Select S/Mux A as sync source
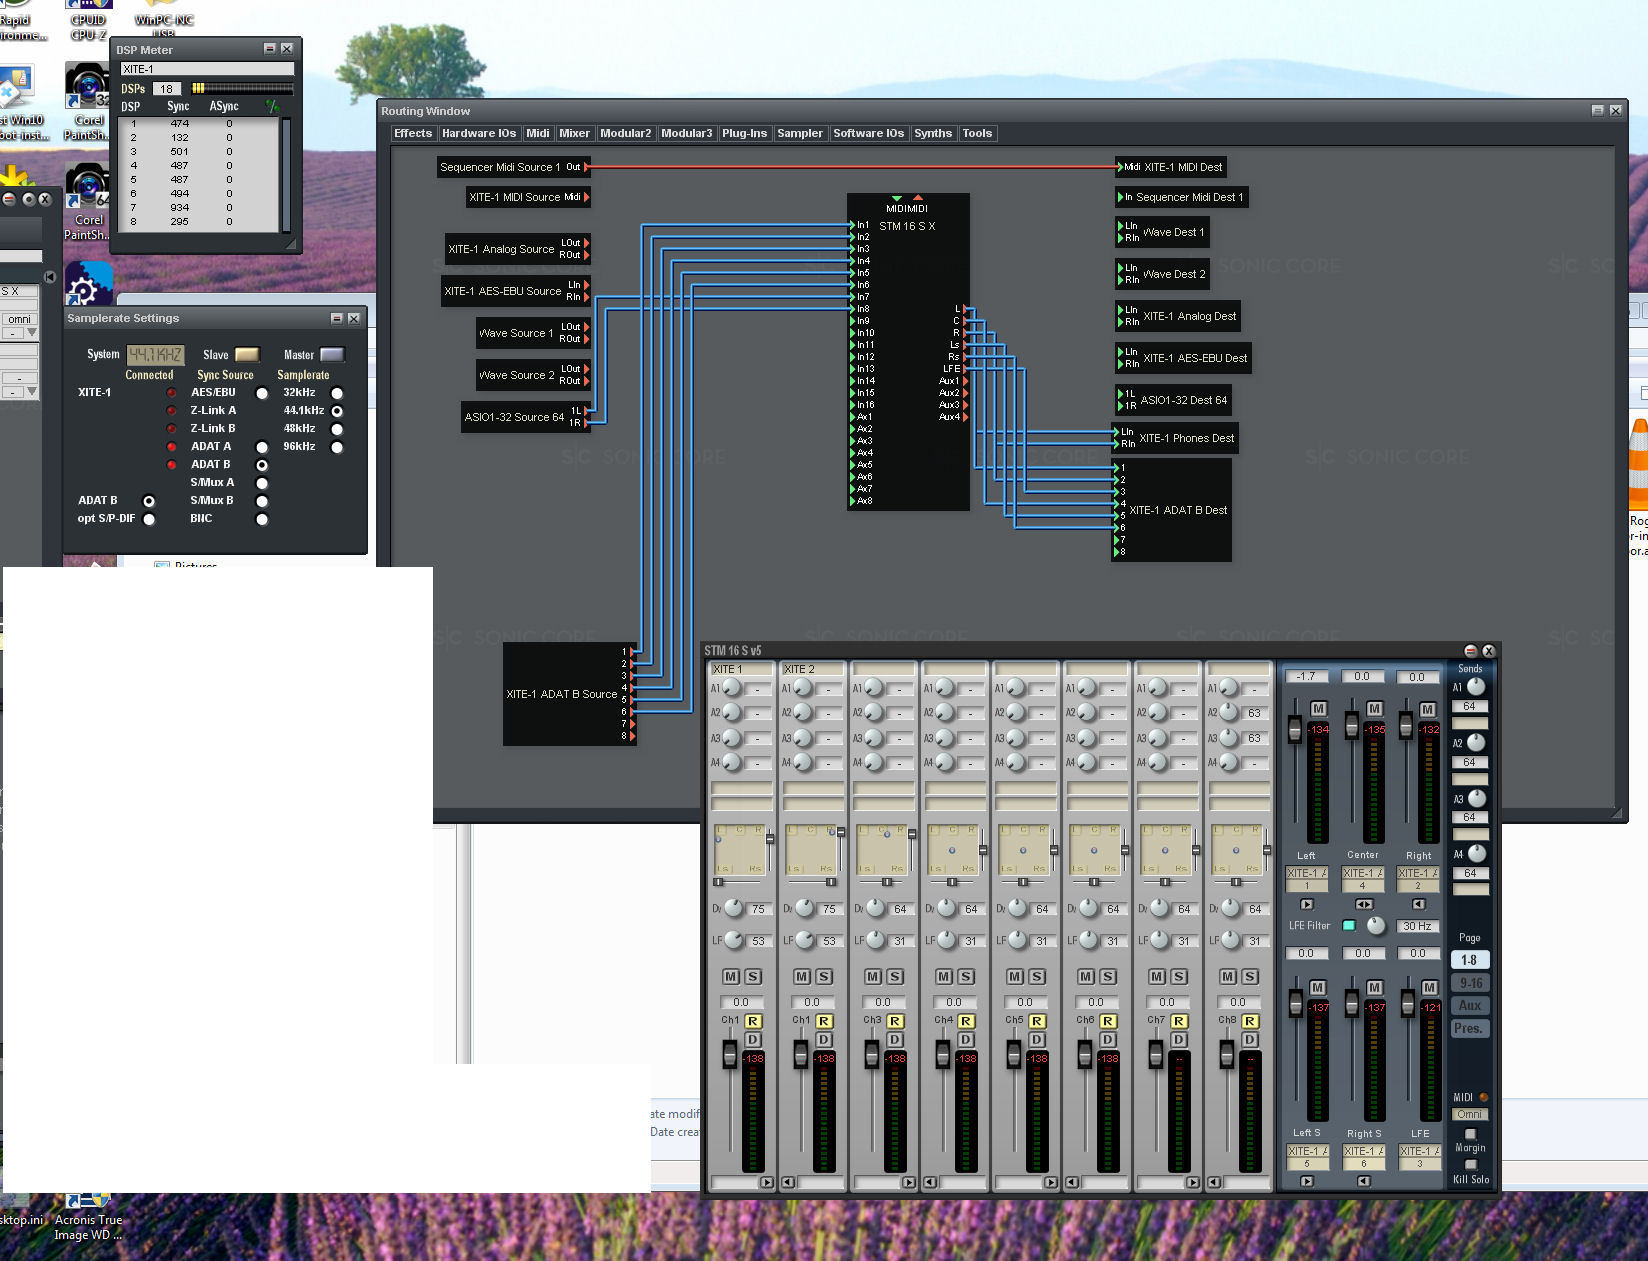 (x=262, y=483)
